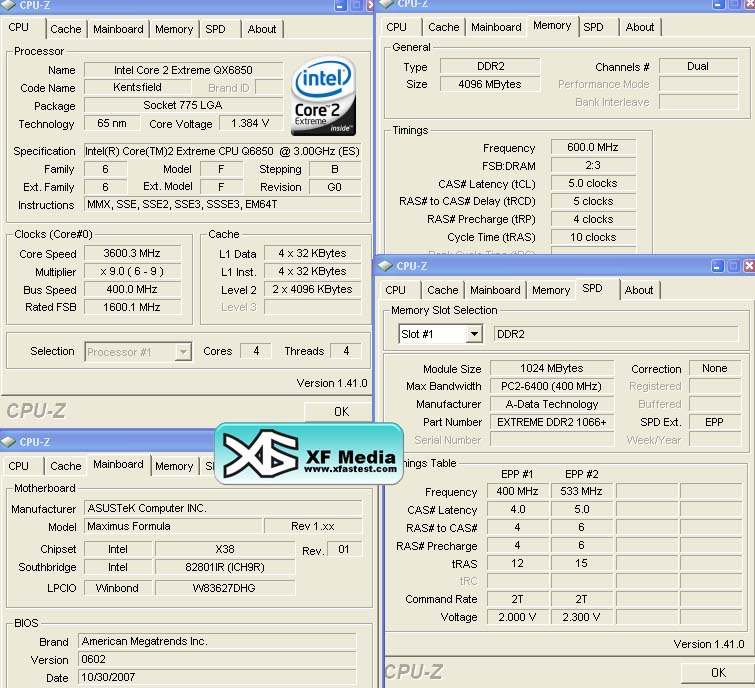Click memory Size value 4096 MBytes
The height and width of the screenshot is (688, 755).
490,84
